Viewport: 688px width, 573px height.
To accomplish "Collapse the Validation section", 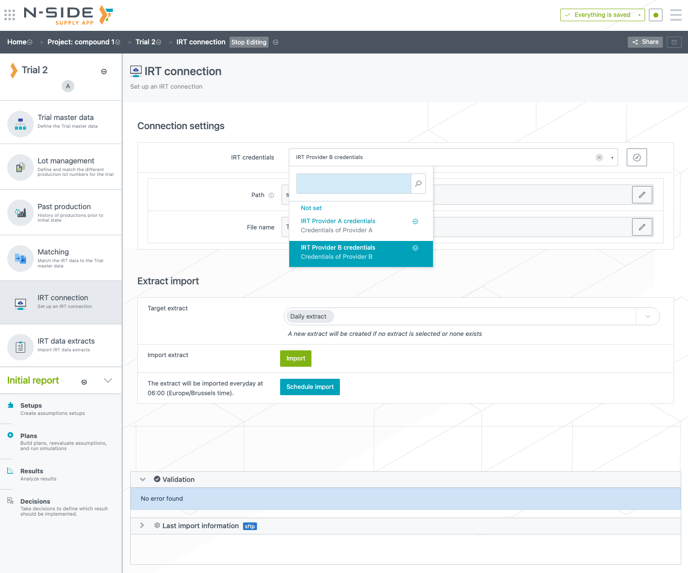I will pyautogui.click(x=143, y=479).
